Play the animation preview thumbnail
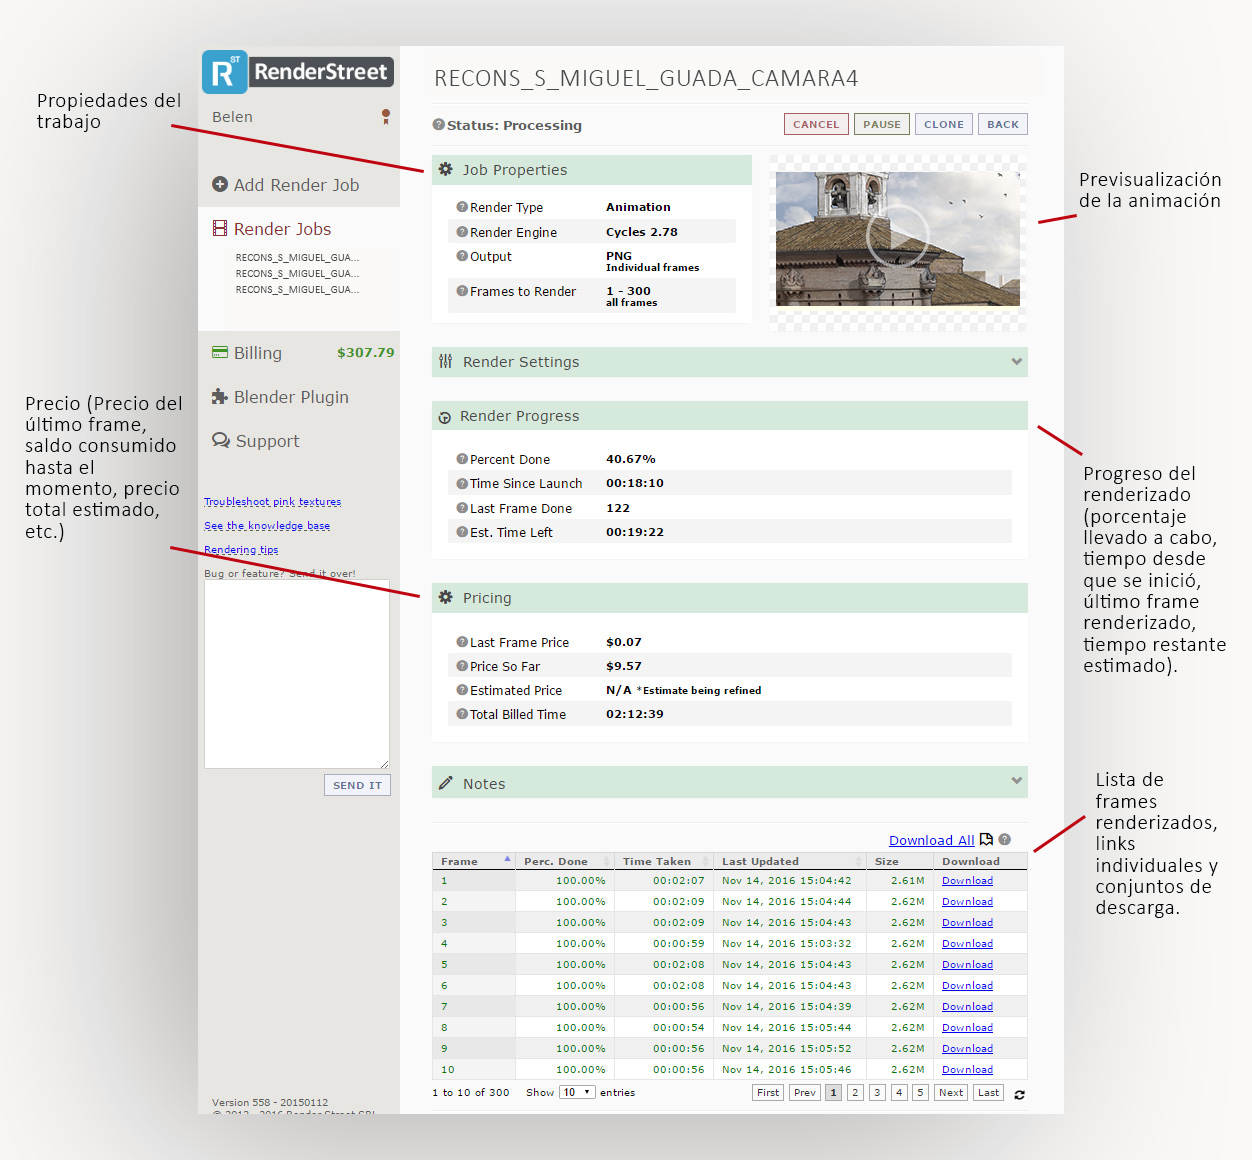 (x=897, y=237)
